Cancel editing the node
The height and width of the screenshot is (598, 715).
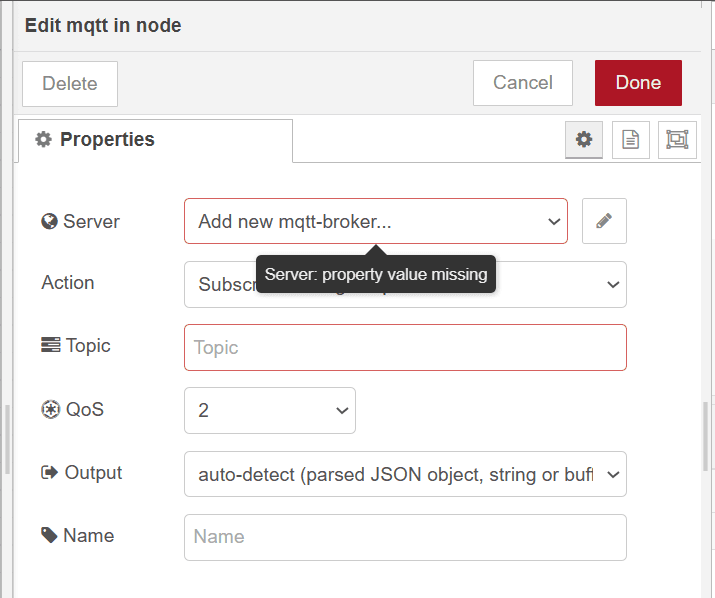523,83
